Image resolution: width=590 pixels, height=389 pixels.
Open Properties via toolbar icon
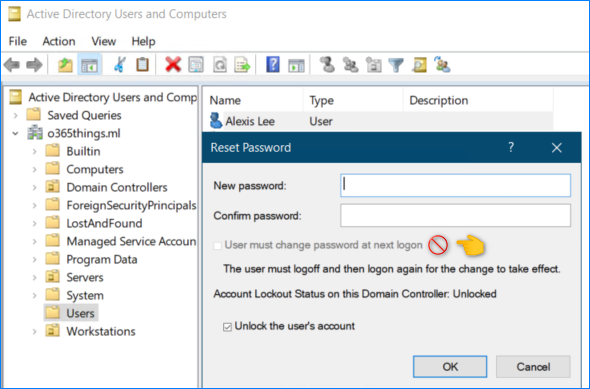click(196, 65)
